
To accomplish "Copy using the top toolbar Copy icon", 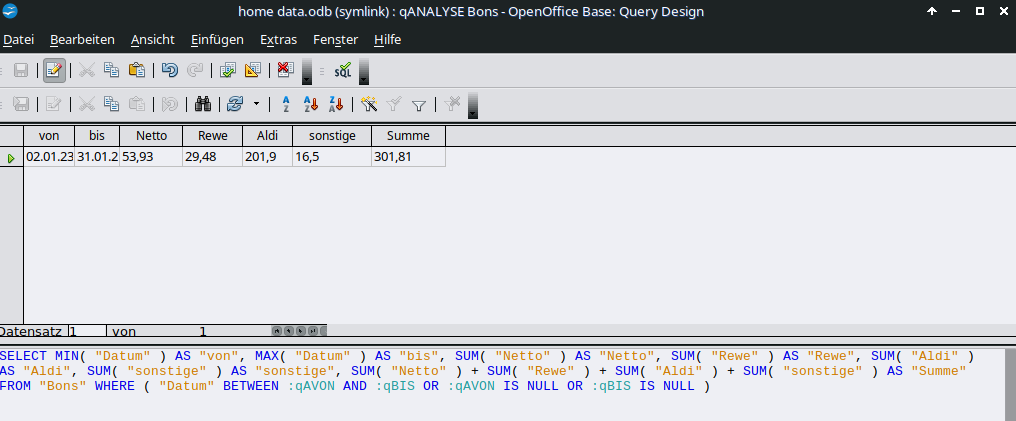I will coord(112,71).
